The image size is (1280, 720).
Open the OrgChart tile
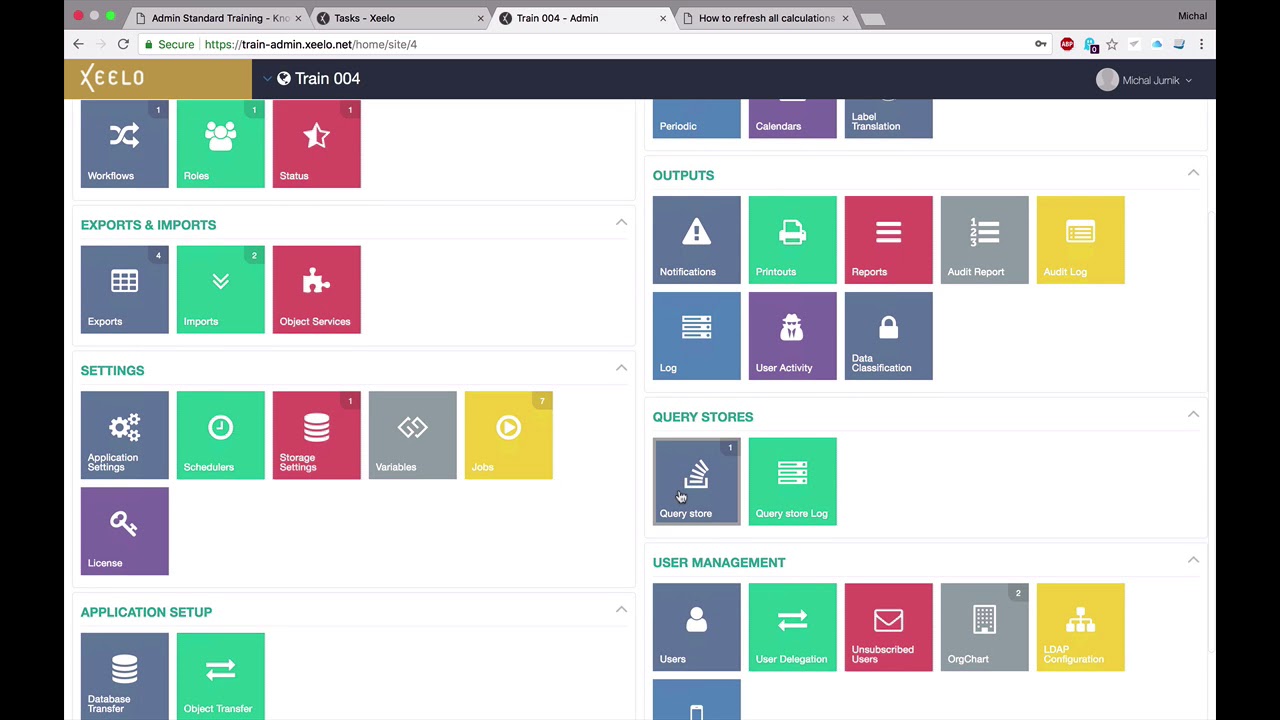[x=984, y=627]
